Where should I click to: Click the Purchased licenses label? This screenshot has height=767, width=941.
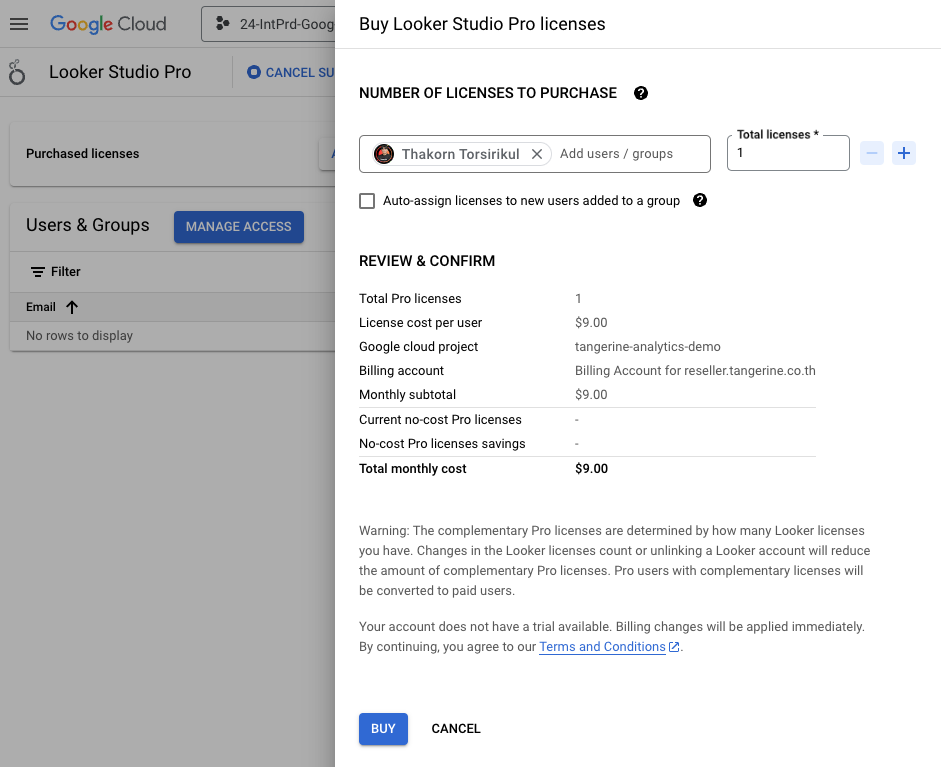point(82,154)
